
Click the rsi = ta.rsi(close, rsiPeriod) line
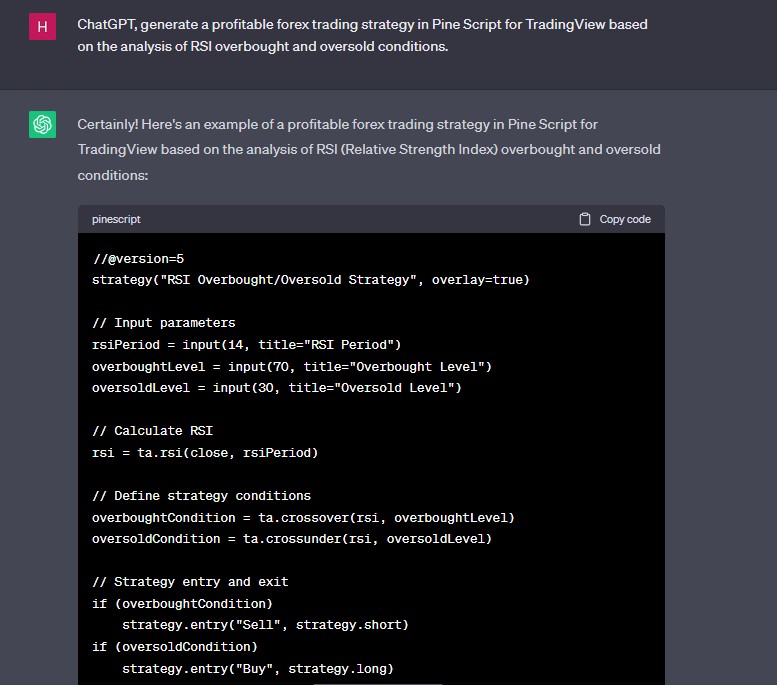click(x=205, y=453)
